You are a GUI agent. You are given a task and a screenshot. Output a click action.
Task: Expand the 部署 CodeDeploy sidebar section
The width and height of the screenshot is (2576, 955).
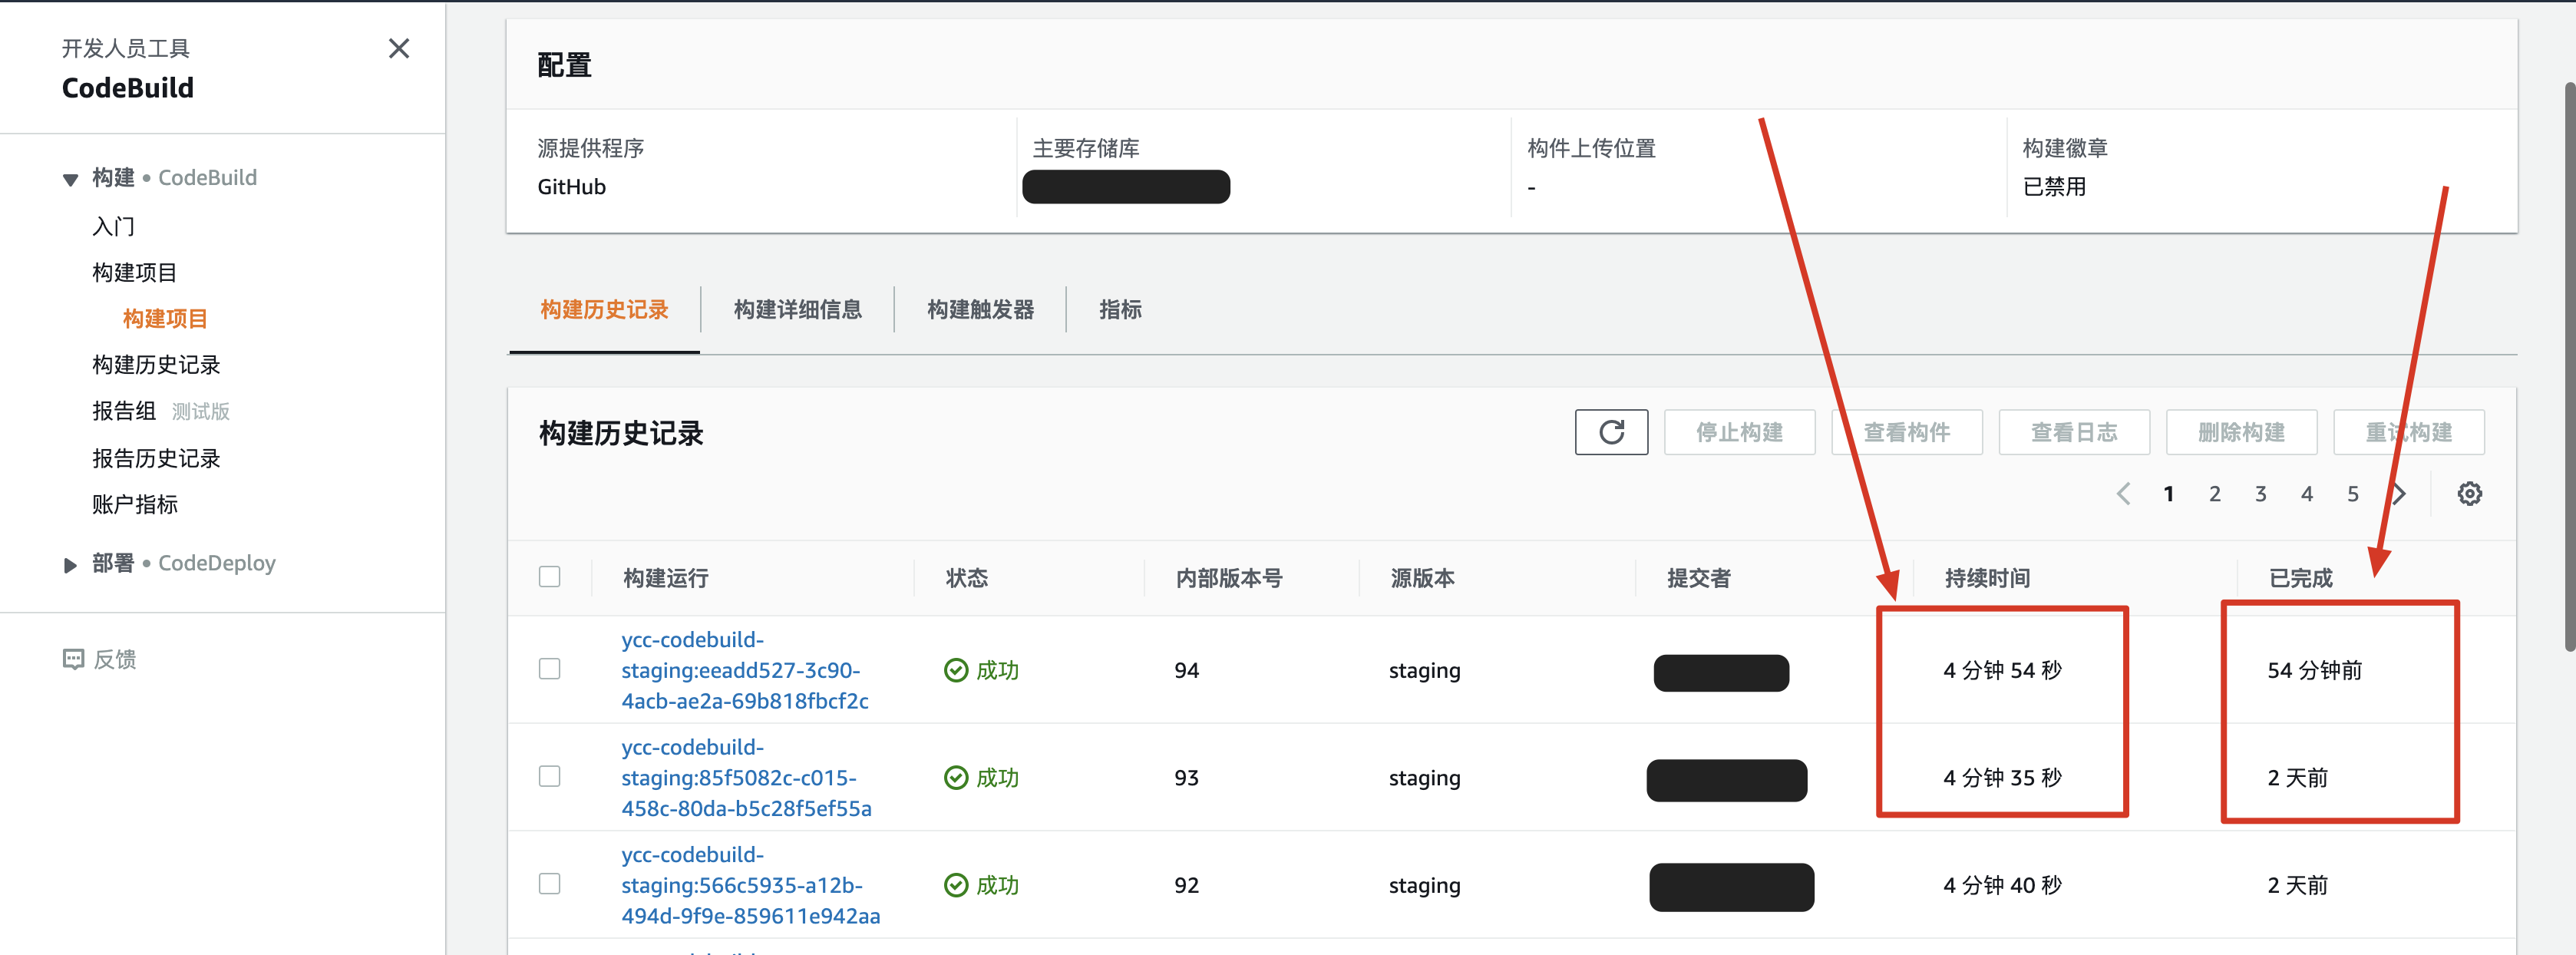click(x=70, y=565)
